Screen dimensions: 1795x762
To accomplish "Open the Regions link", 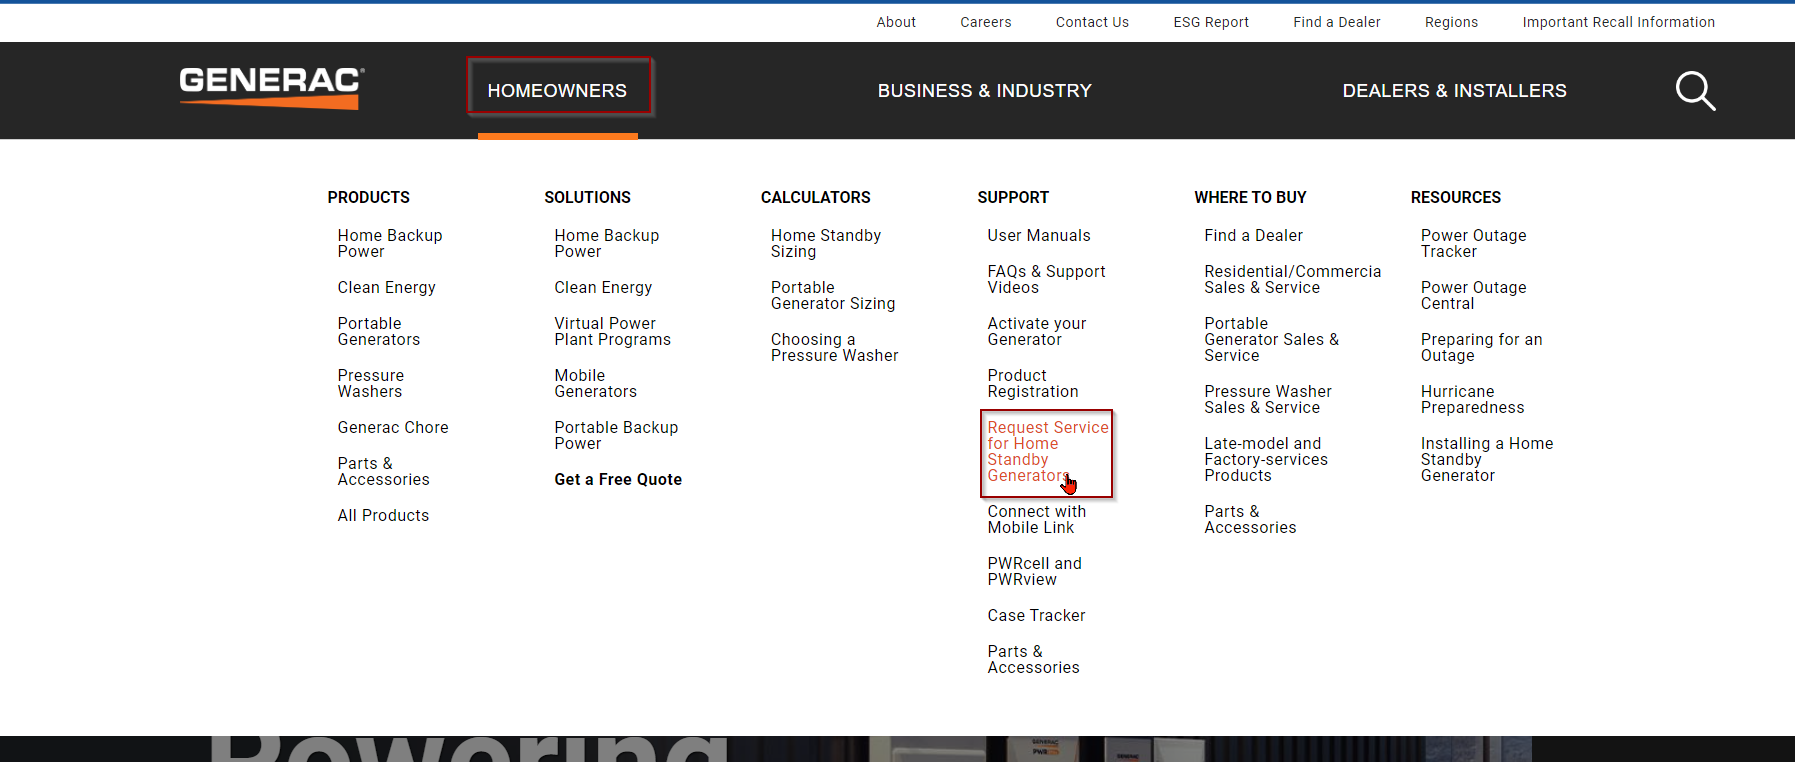I will pyautogui.click(x=1451, y=22).
